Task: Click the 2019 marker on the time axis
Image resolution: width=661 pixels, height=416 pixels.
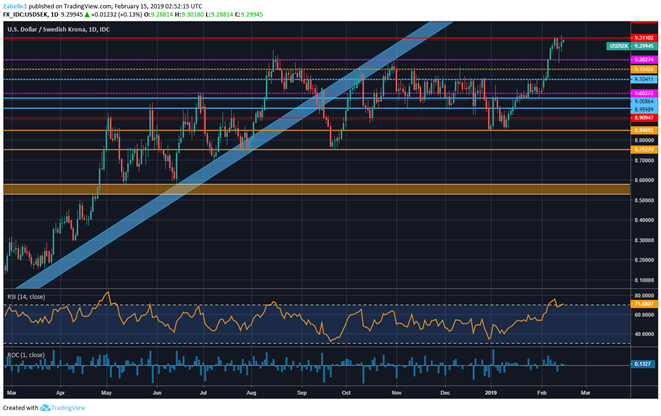Action: (490, 392)
